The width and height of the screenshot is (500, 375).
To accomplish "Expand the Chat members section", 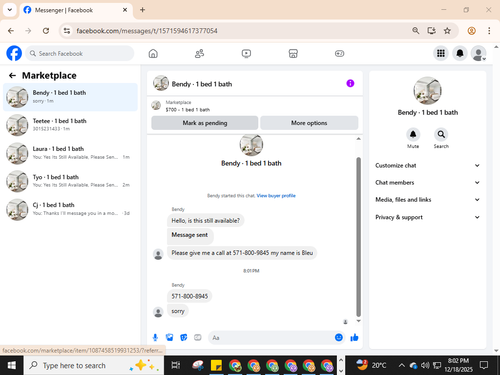I will [x=427, y=182].
